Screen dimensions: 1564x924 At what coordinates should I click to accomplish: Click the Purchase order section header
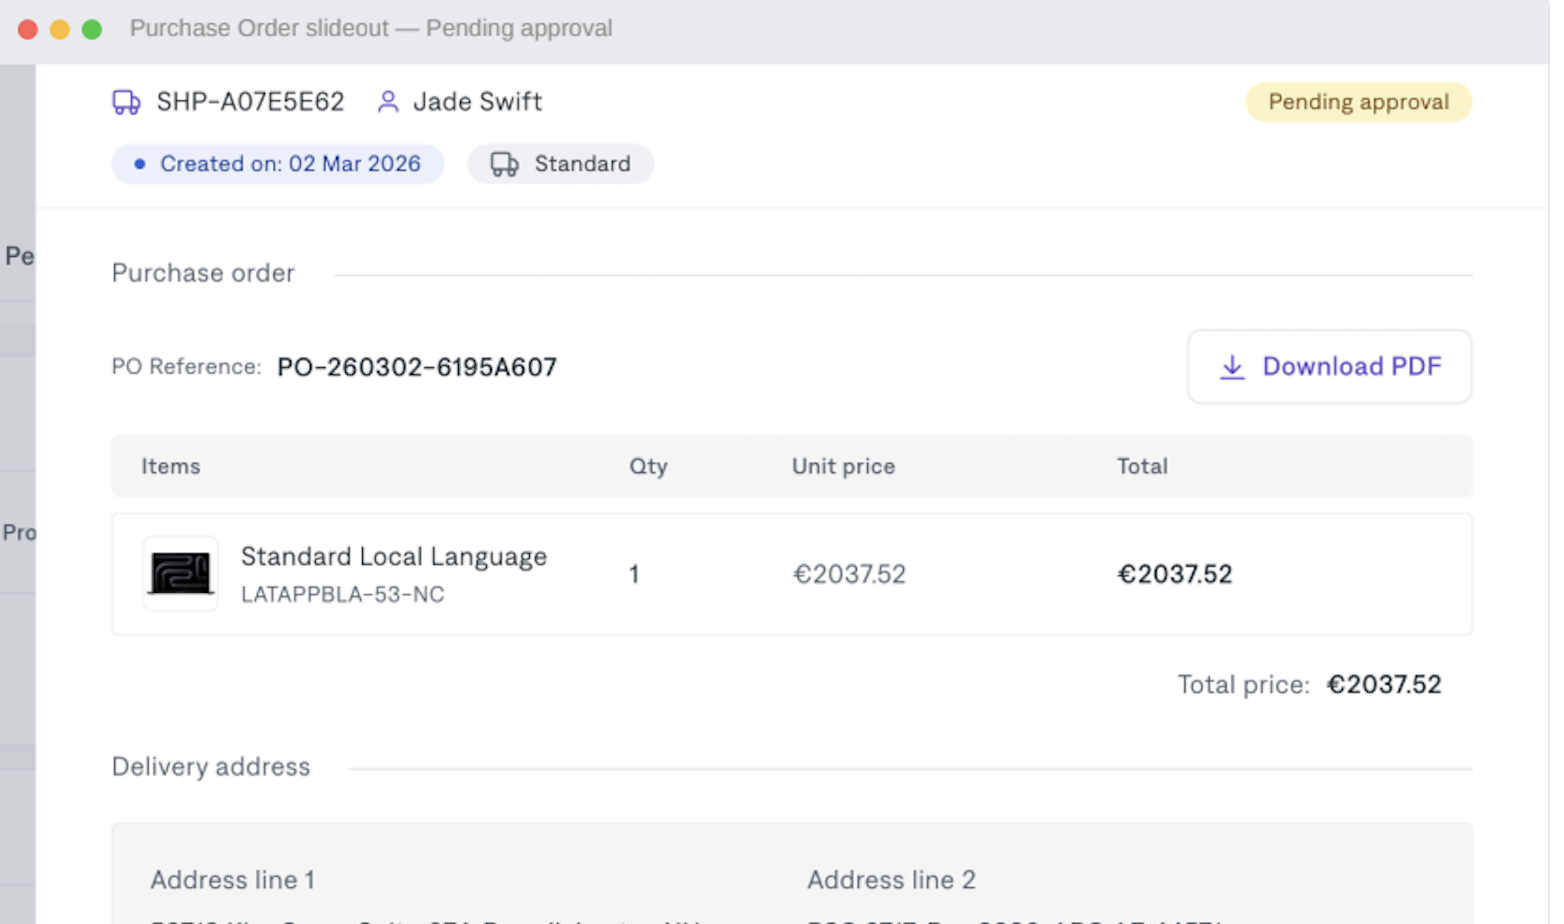203,272
